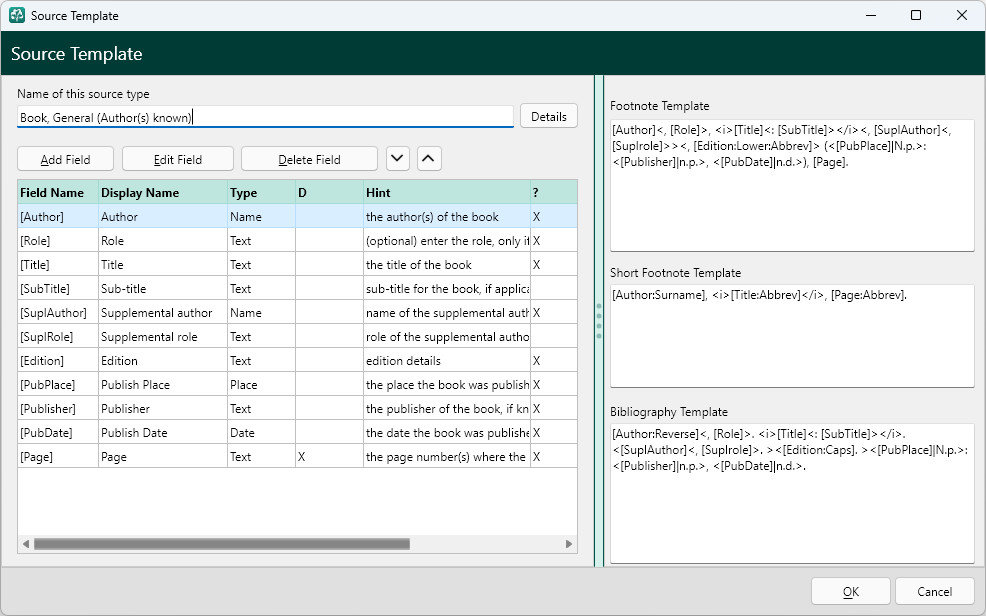Click the Field Name column header
This screenshot has width=986, height=616.
coord(58,192)
